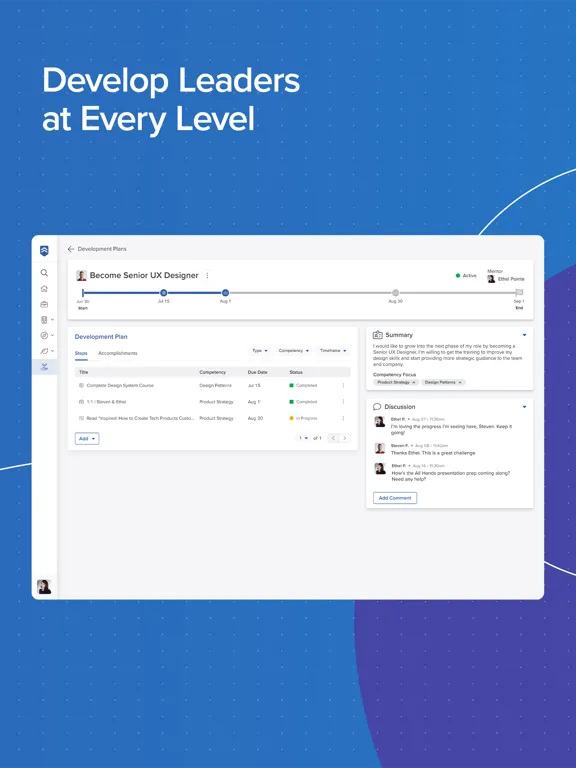The image size is (576, 768).
Task: Click the leaf-shaped sidebar icon
Action: click(44, 351)
